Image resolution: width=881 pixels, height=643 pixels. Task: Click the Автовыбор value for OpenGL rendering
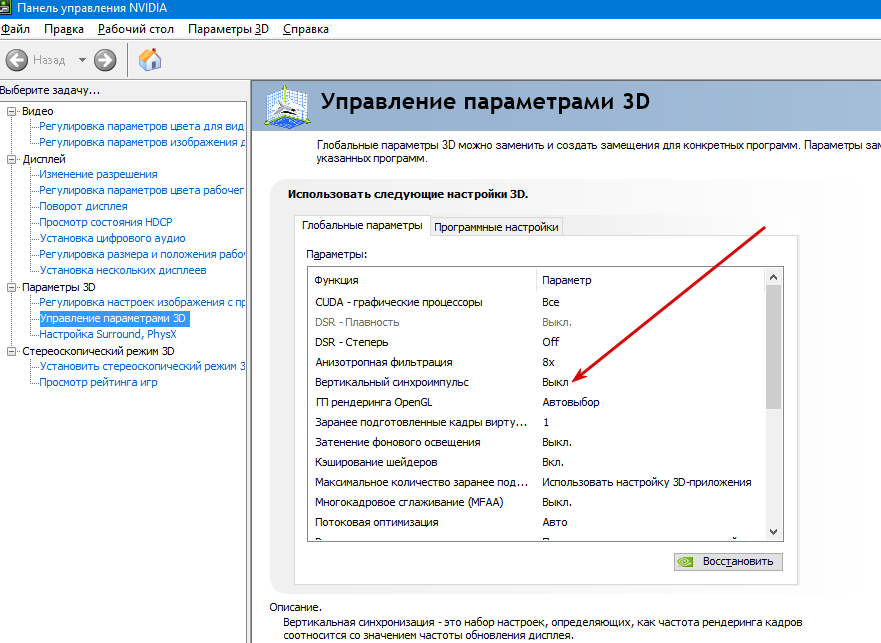[x=571, y=402]
